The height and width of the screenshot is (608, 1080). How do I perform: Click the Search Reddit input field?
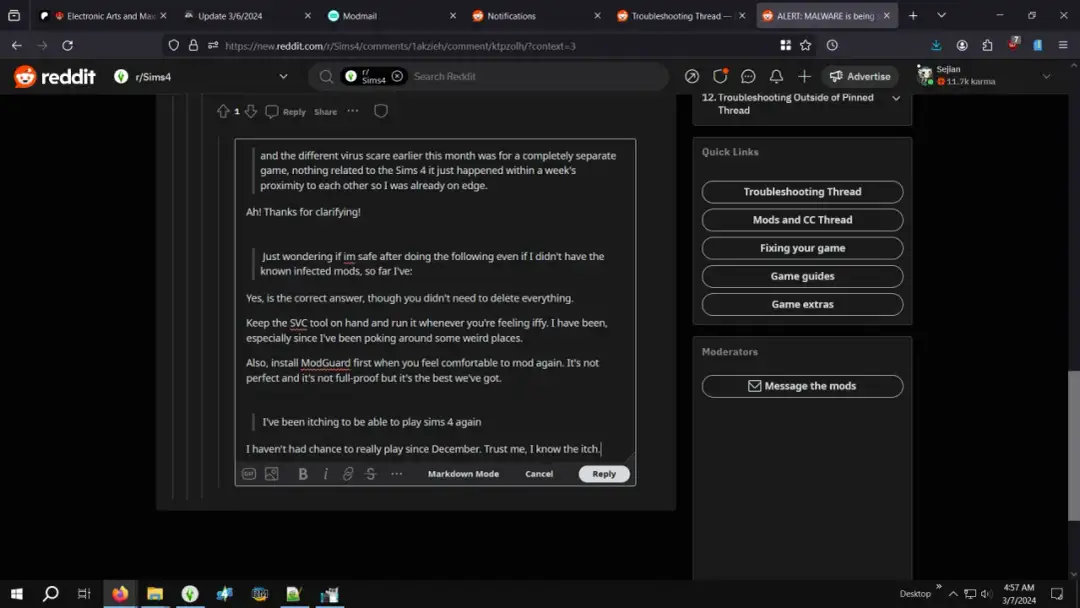click(530, 76)
